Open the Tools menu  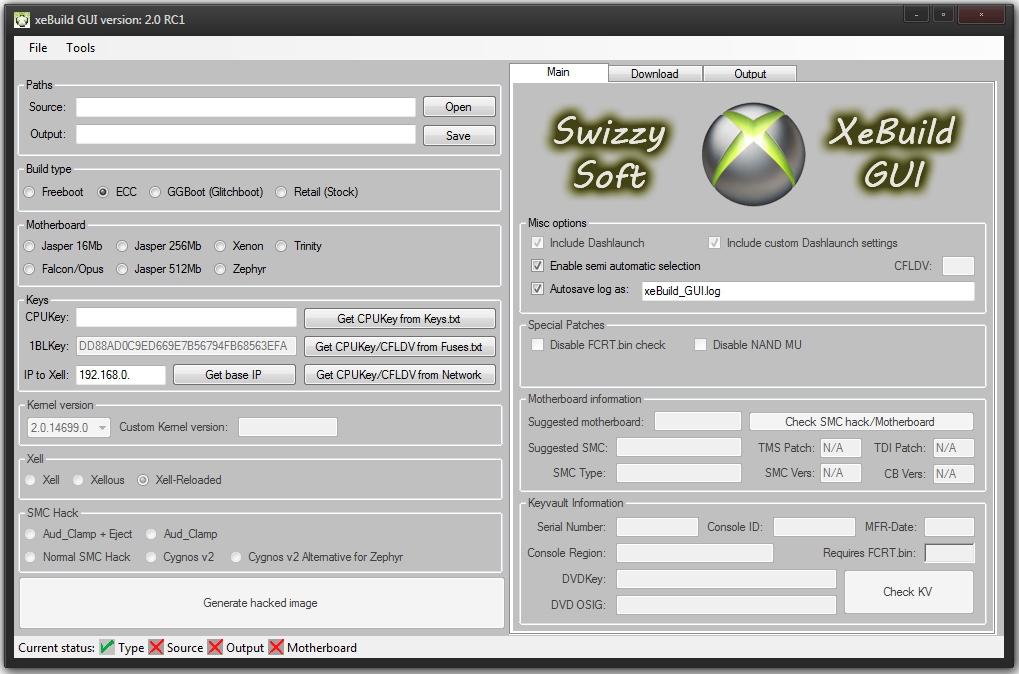81,48
